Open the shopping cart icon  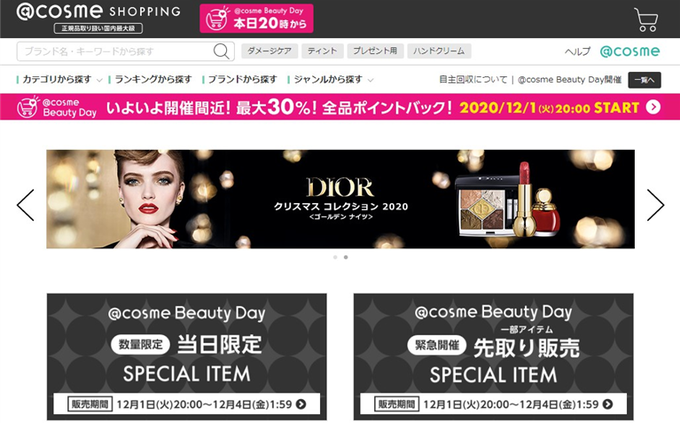pyautogui.click(x=646, y=20)
